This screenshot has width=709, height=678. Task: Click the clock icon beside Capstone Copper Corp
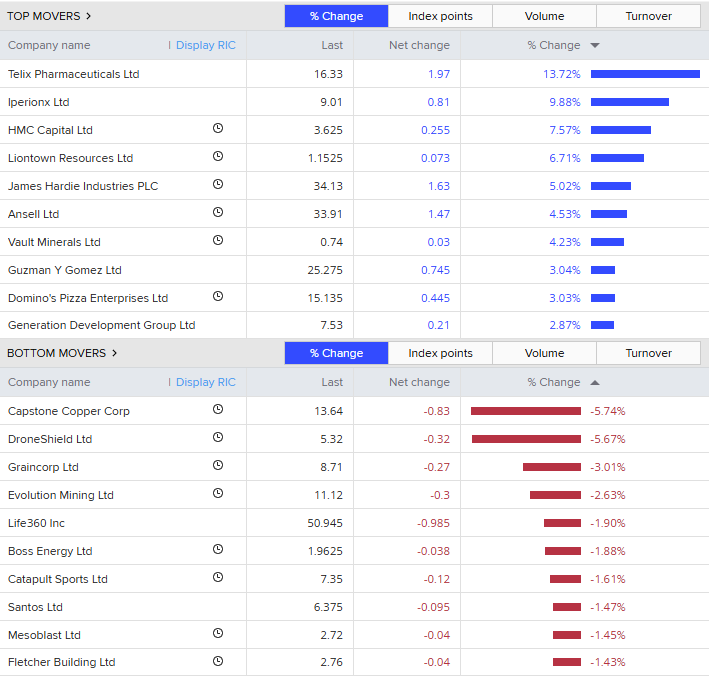(x=218, y=410)
